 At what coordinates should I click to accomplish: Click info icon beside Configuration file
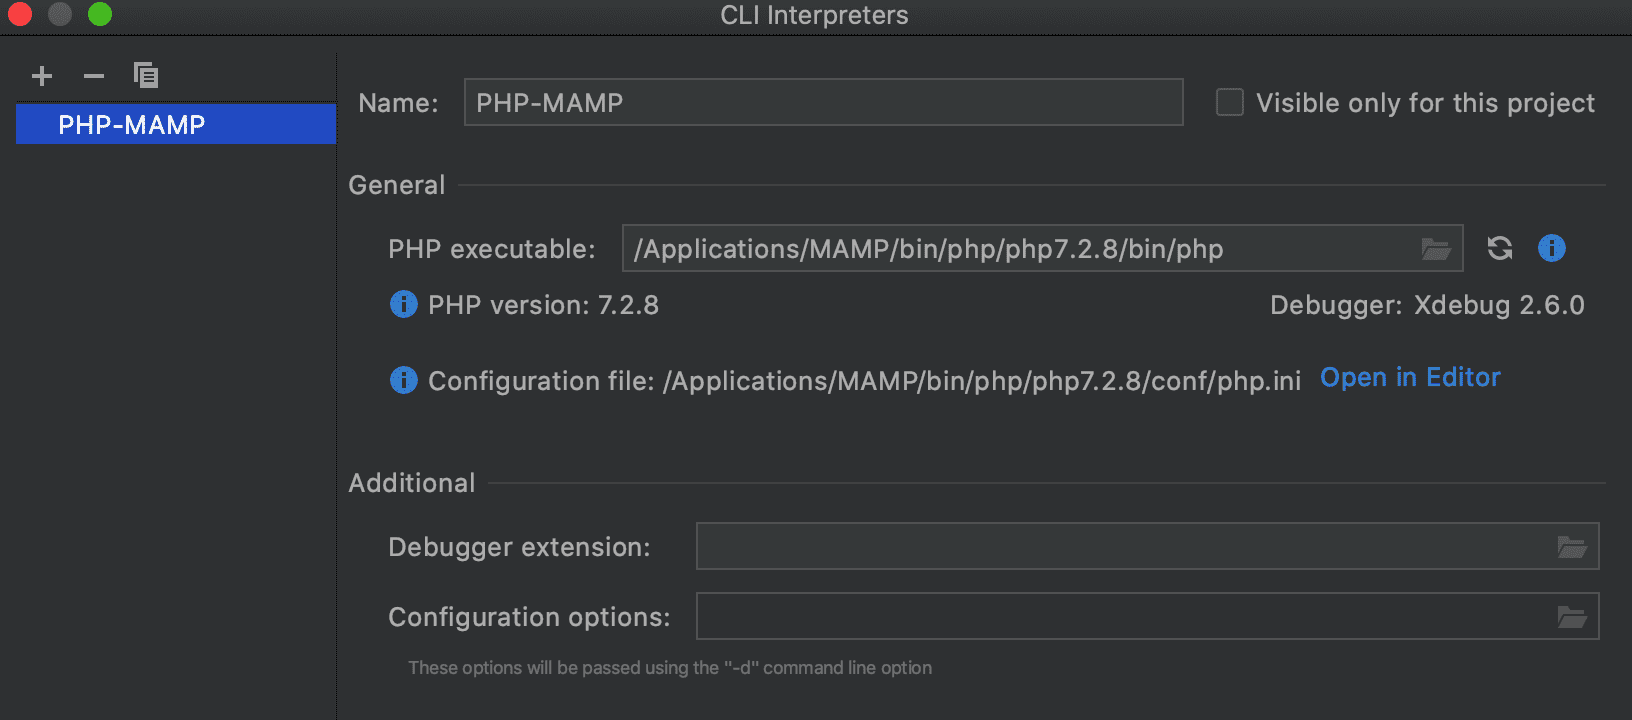[x=403, y=380]
